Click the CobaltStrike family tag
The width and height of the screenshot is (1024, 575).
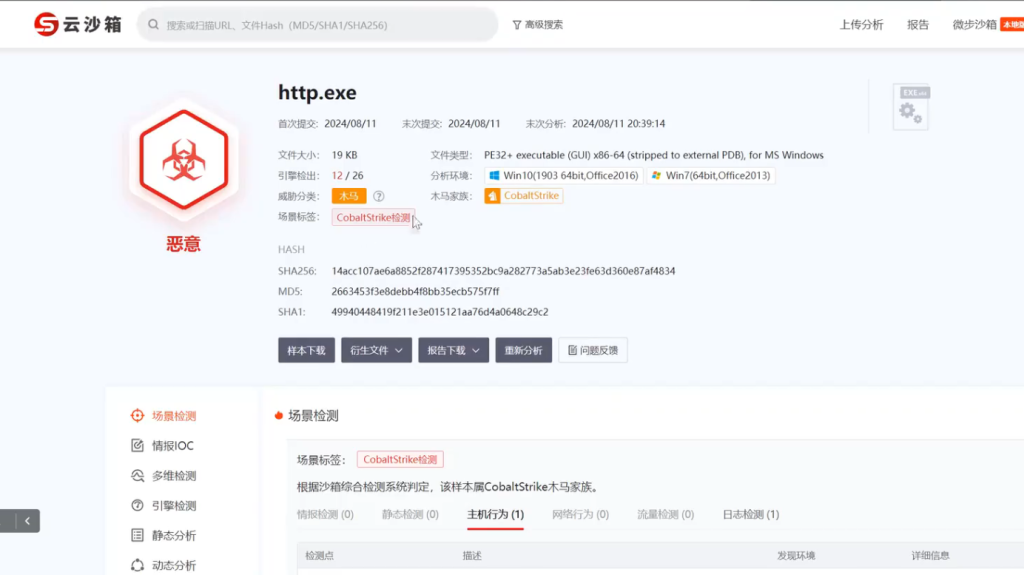click(x=524, y=195)
